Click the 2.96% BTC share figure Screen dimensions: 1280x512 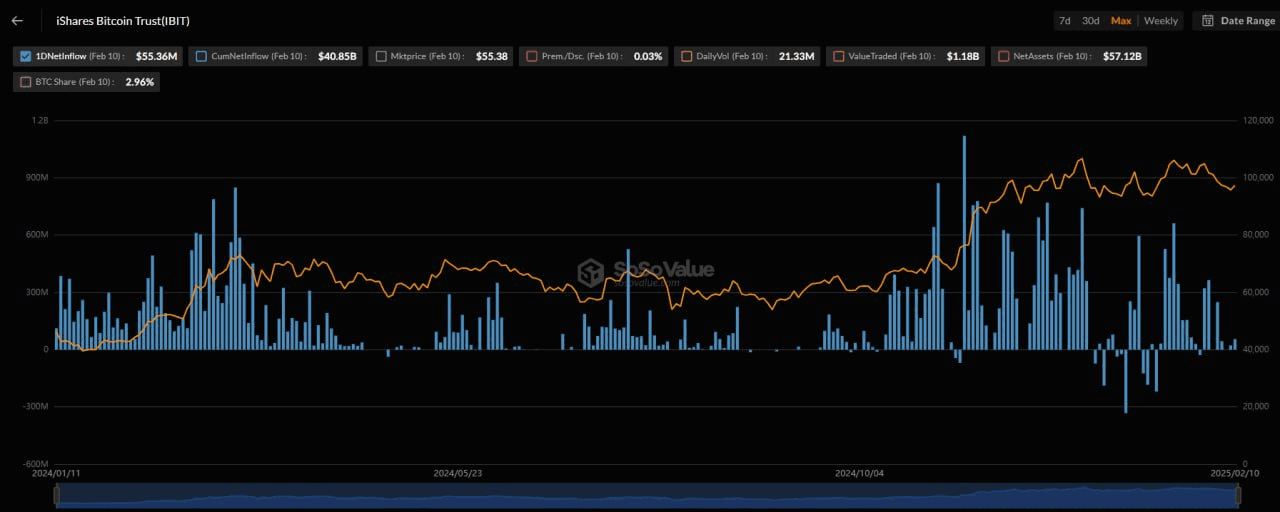[140, 82]
